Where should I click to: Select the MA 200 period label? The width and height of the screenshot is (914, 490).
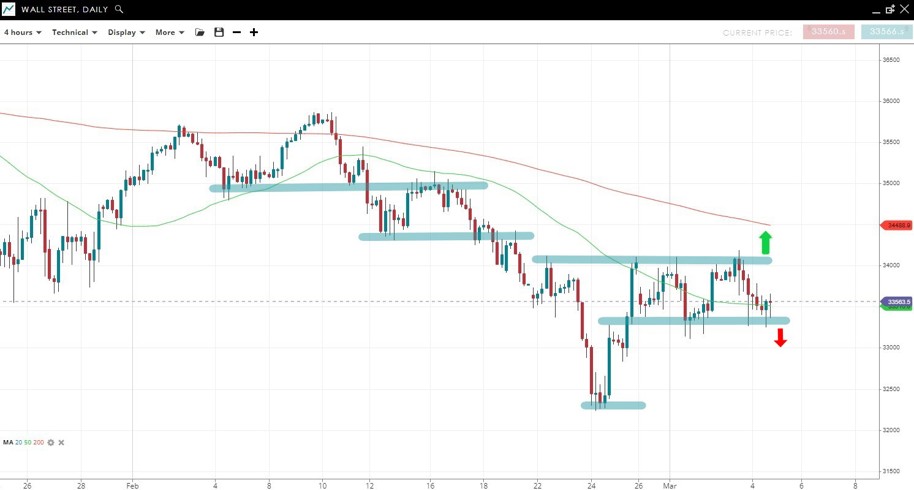[39, 442]
